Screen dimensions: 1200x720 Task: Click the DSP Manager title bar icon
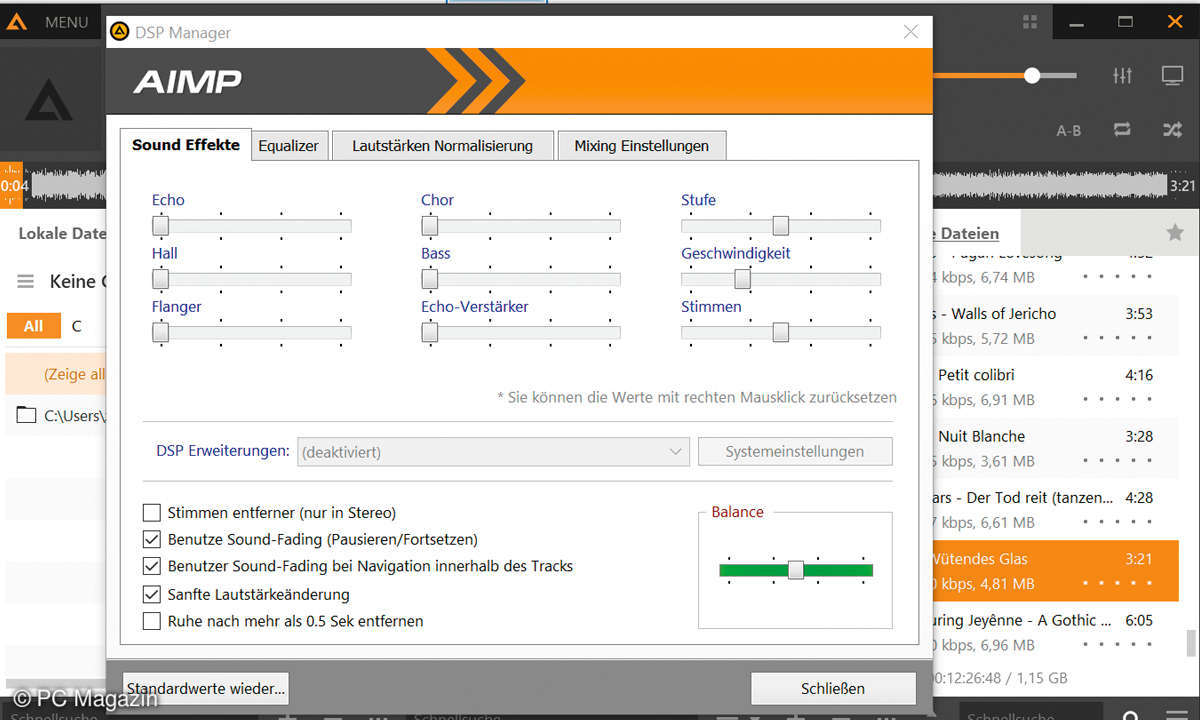click(x=120, y=32)
